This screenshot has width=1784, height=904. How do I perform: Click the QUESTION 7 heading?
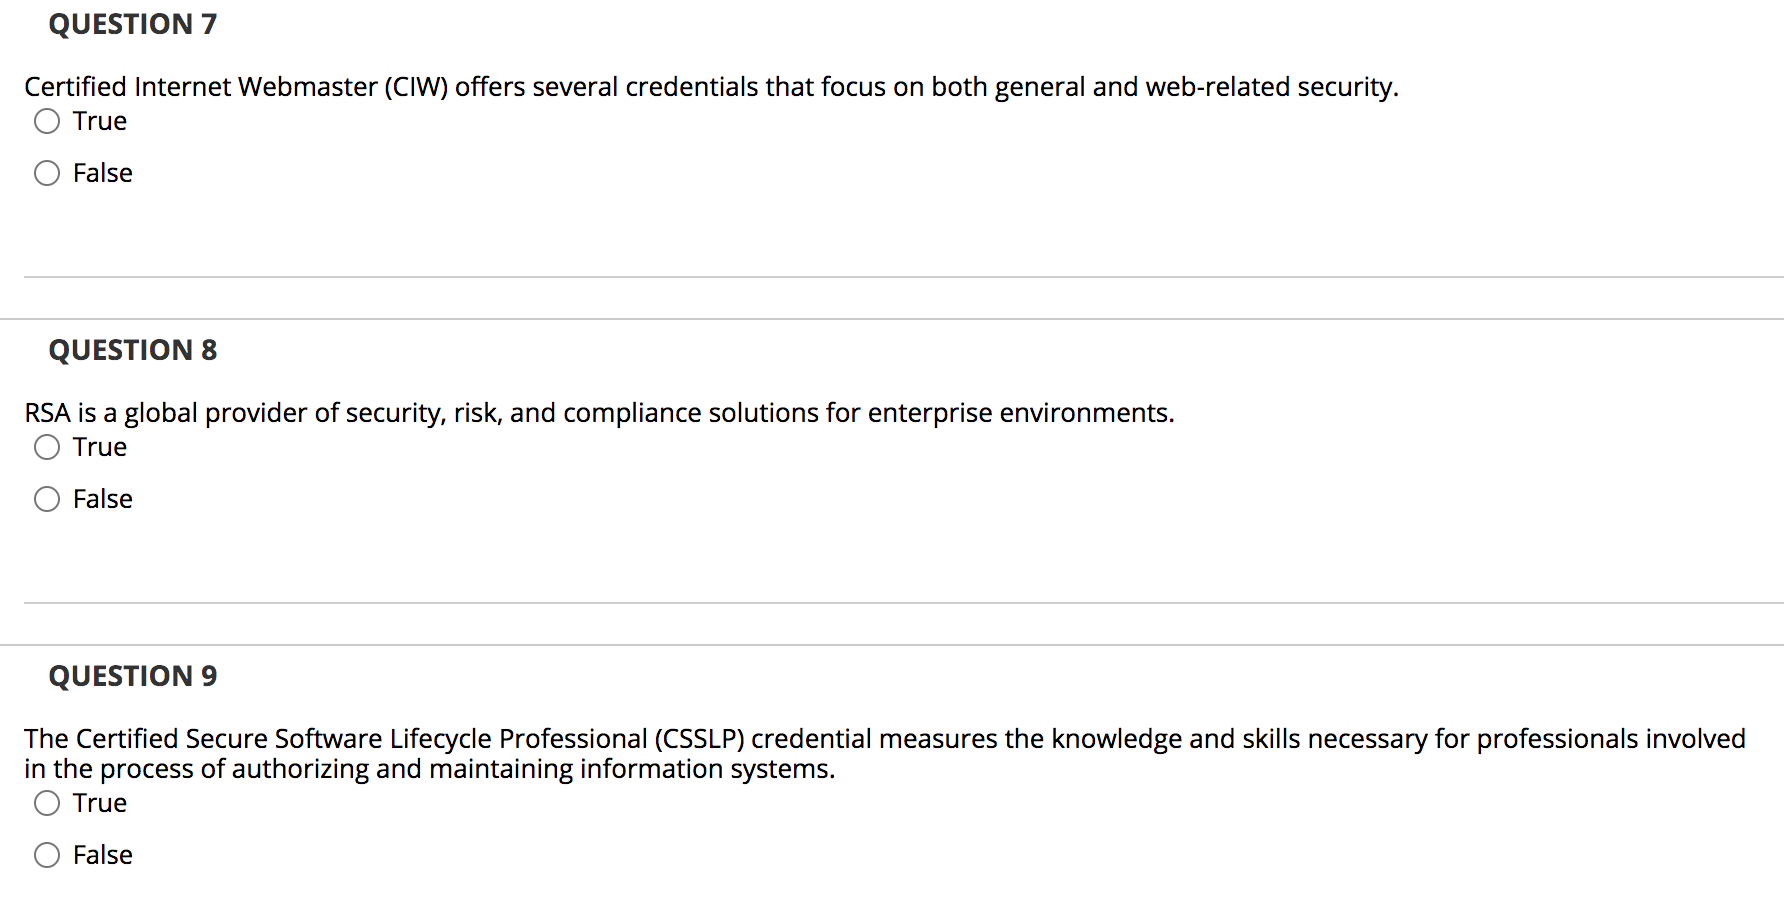pyautogui.click(x=131, y=24)
